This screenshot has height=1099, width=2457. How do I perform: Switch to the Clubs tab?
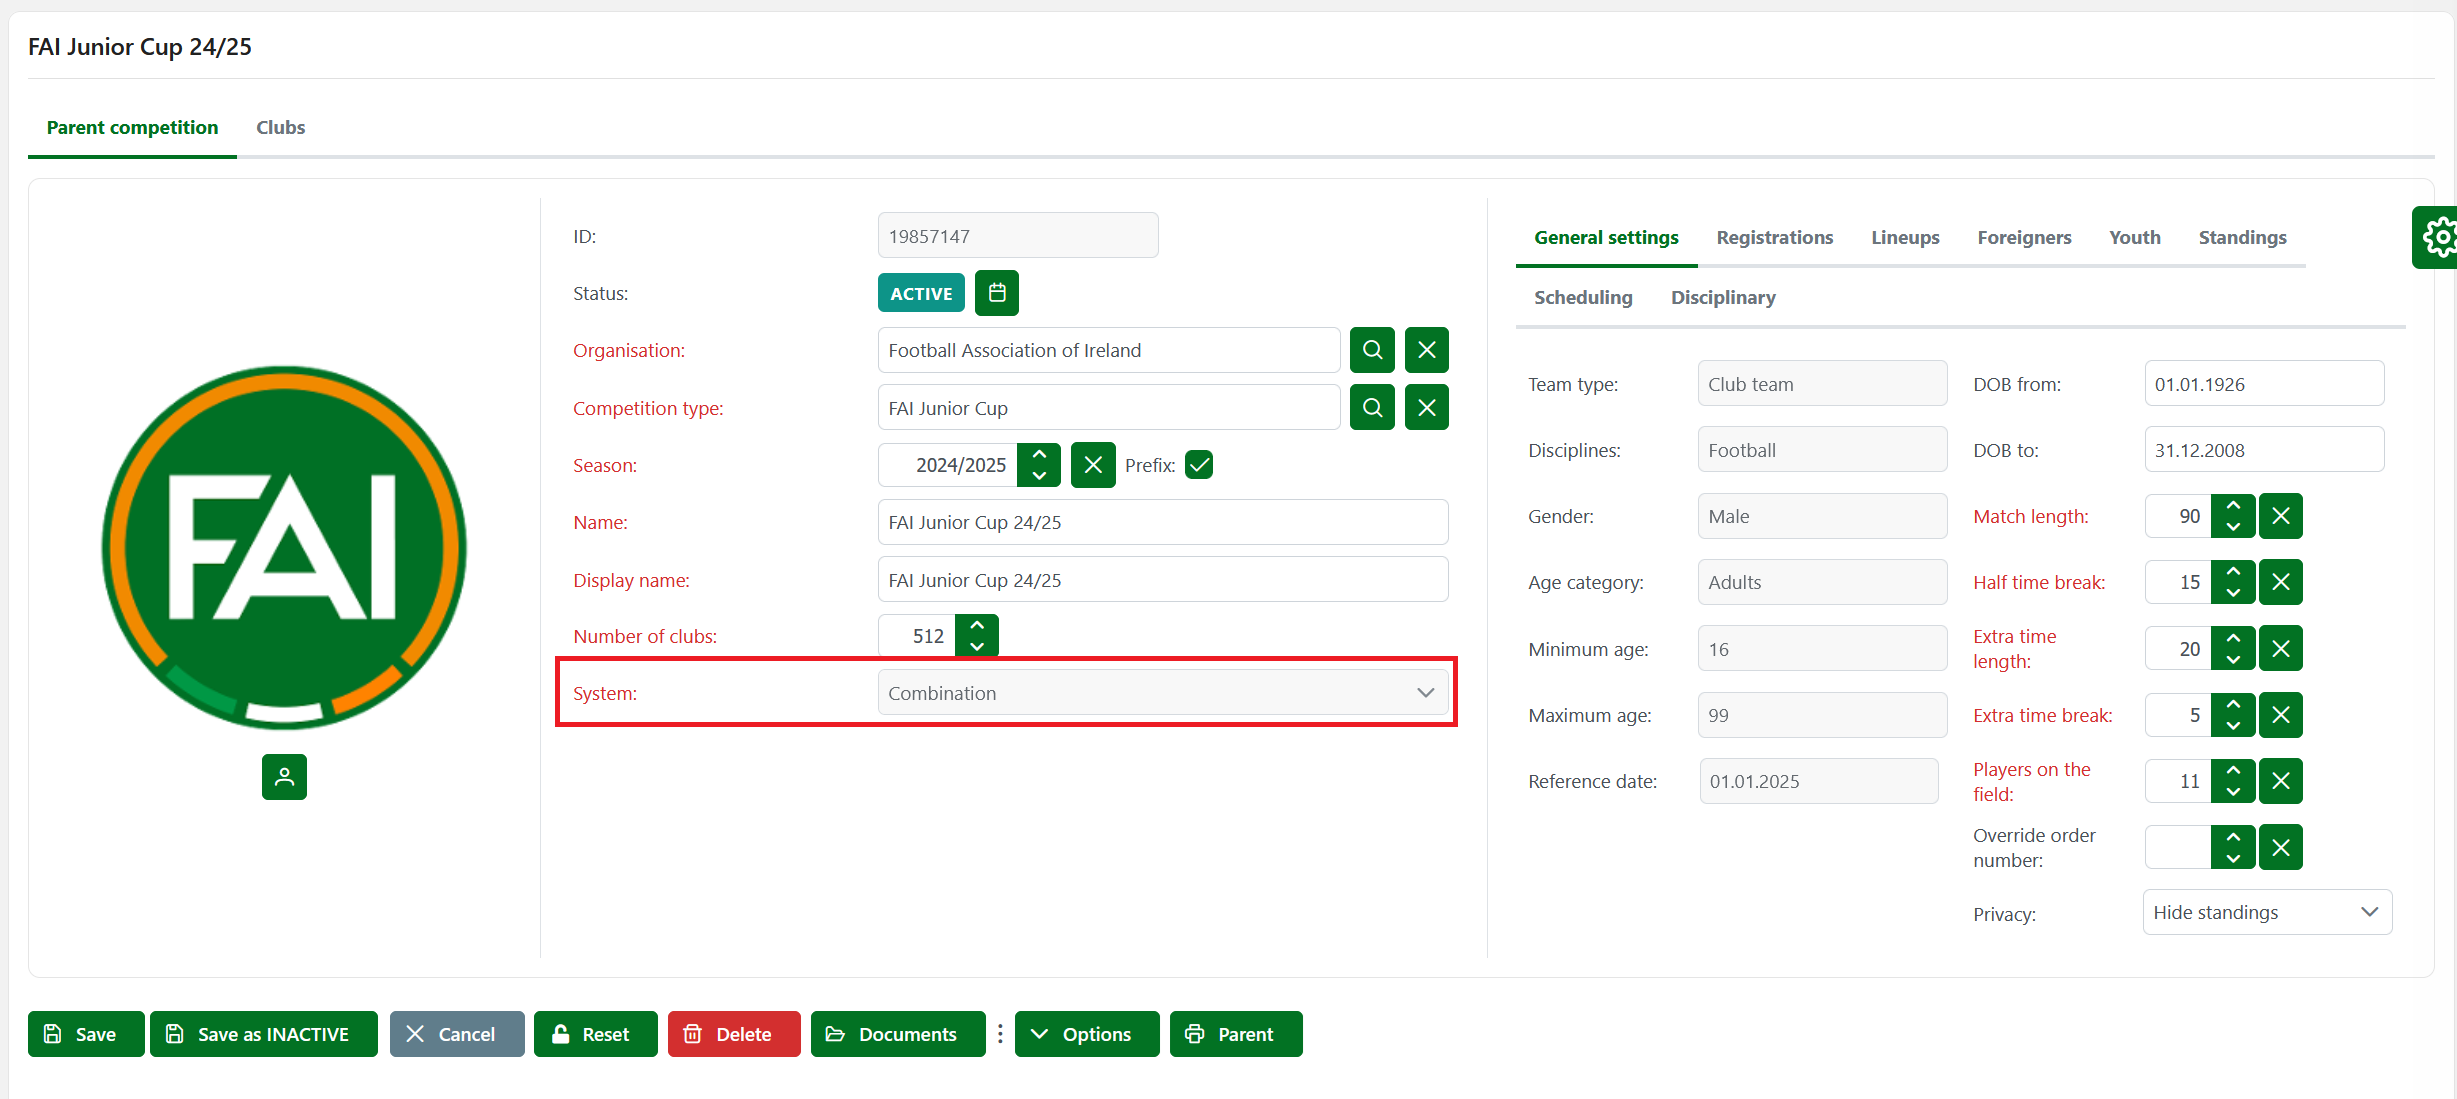click(280, 127)
